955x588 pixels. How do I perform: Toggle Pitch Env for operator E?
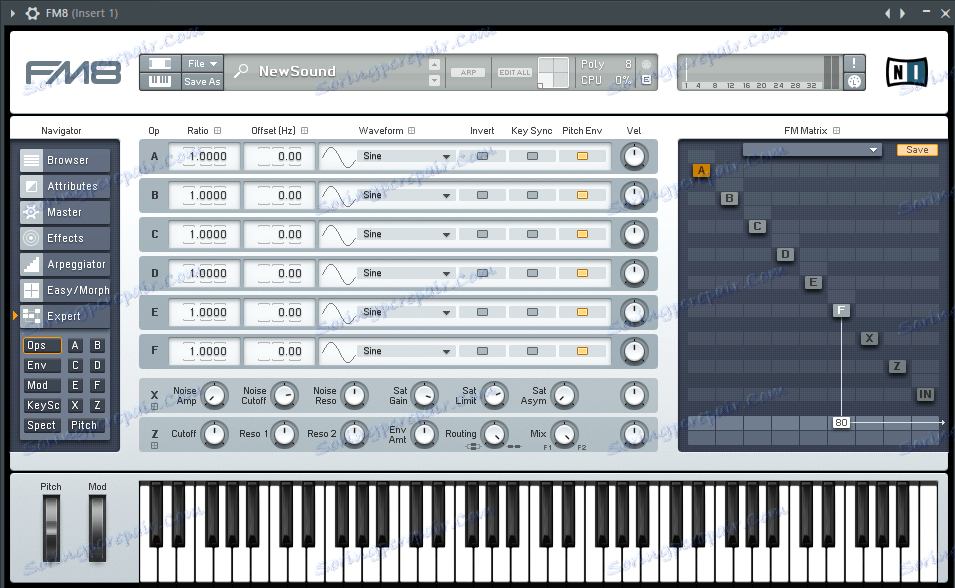coord(582,312)
